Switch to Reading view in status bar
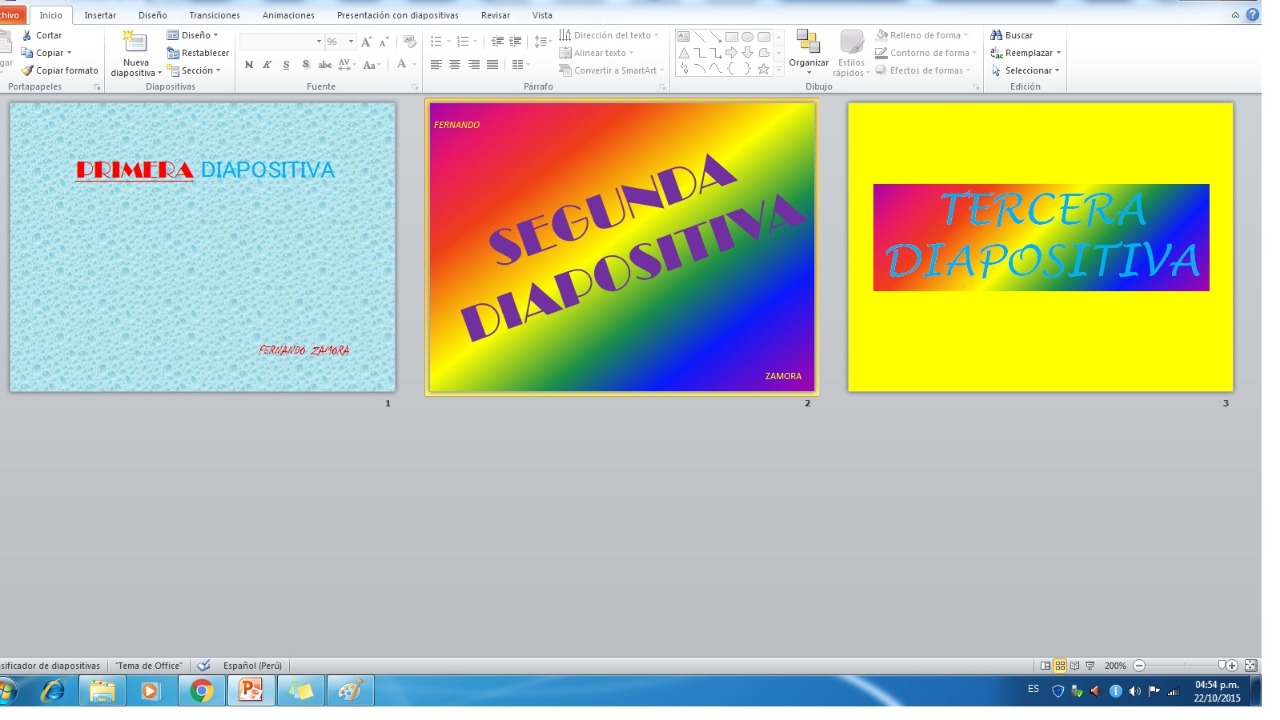 1075,665
